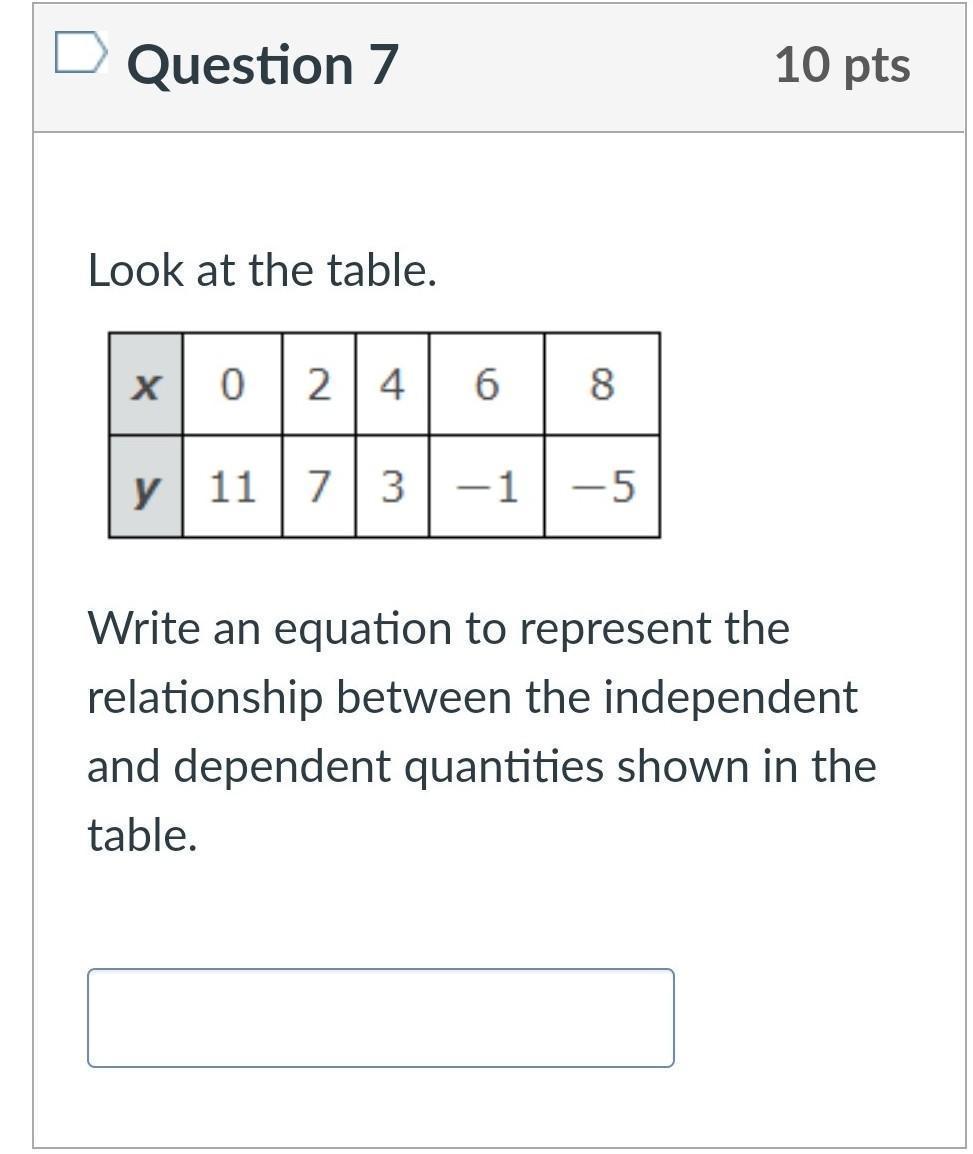The height and width of the screenshot is (1154, 973).
Task: Click the 'Look at the table.' text
Action: tap(262, 270)
